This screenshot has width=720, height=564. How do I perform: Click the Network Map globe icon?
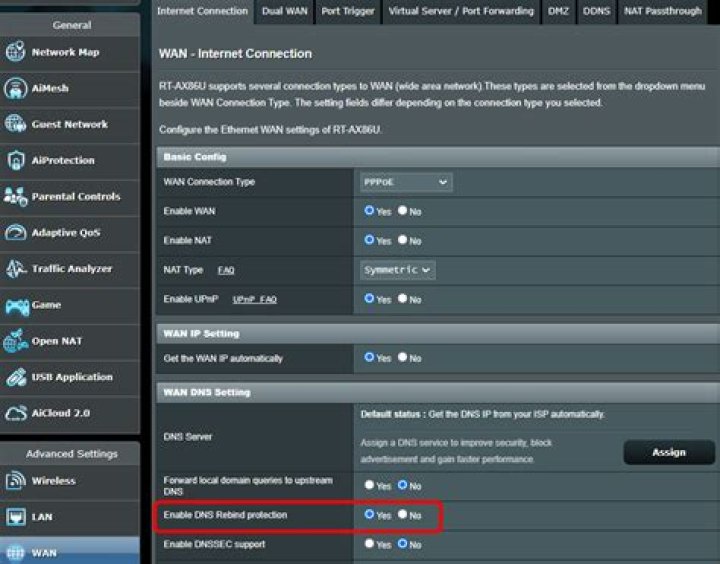[x=16, y=52]
